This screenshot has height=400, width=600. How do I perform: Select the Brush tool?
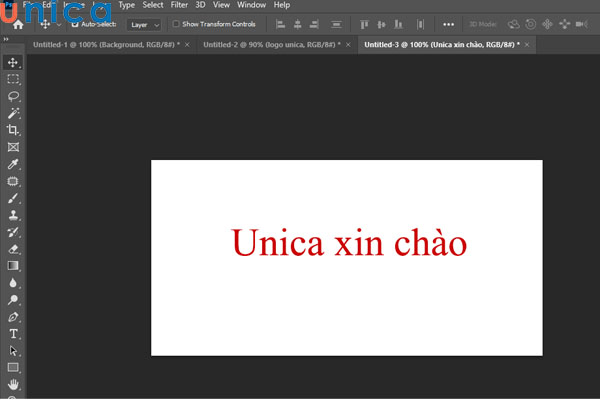tap(13, 198)
